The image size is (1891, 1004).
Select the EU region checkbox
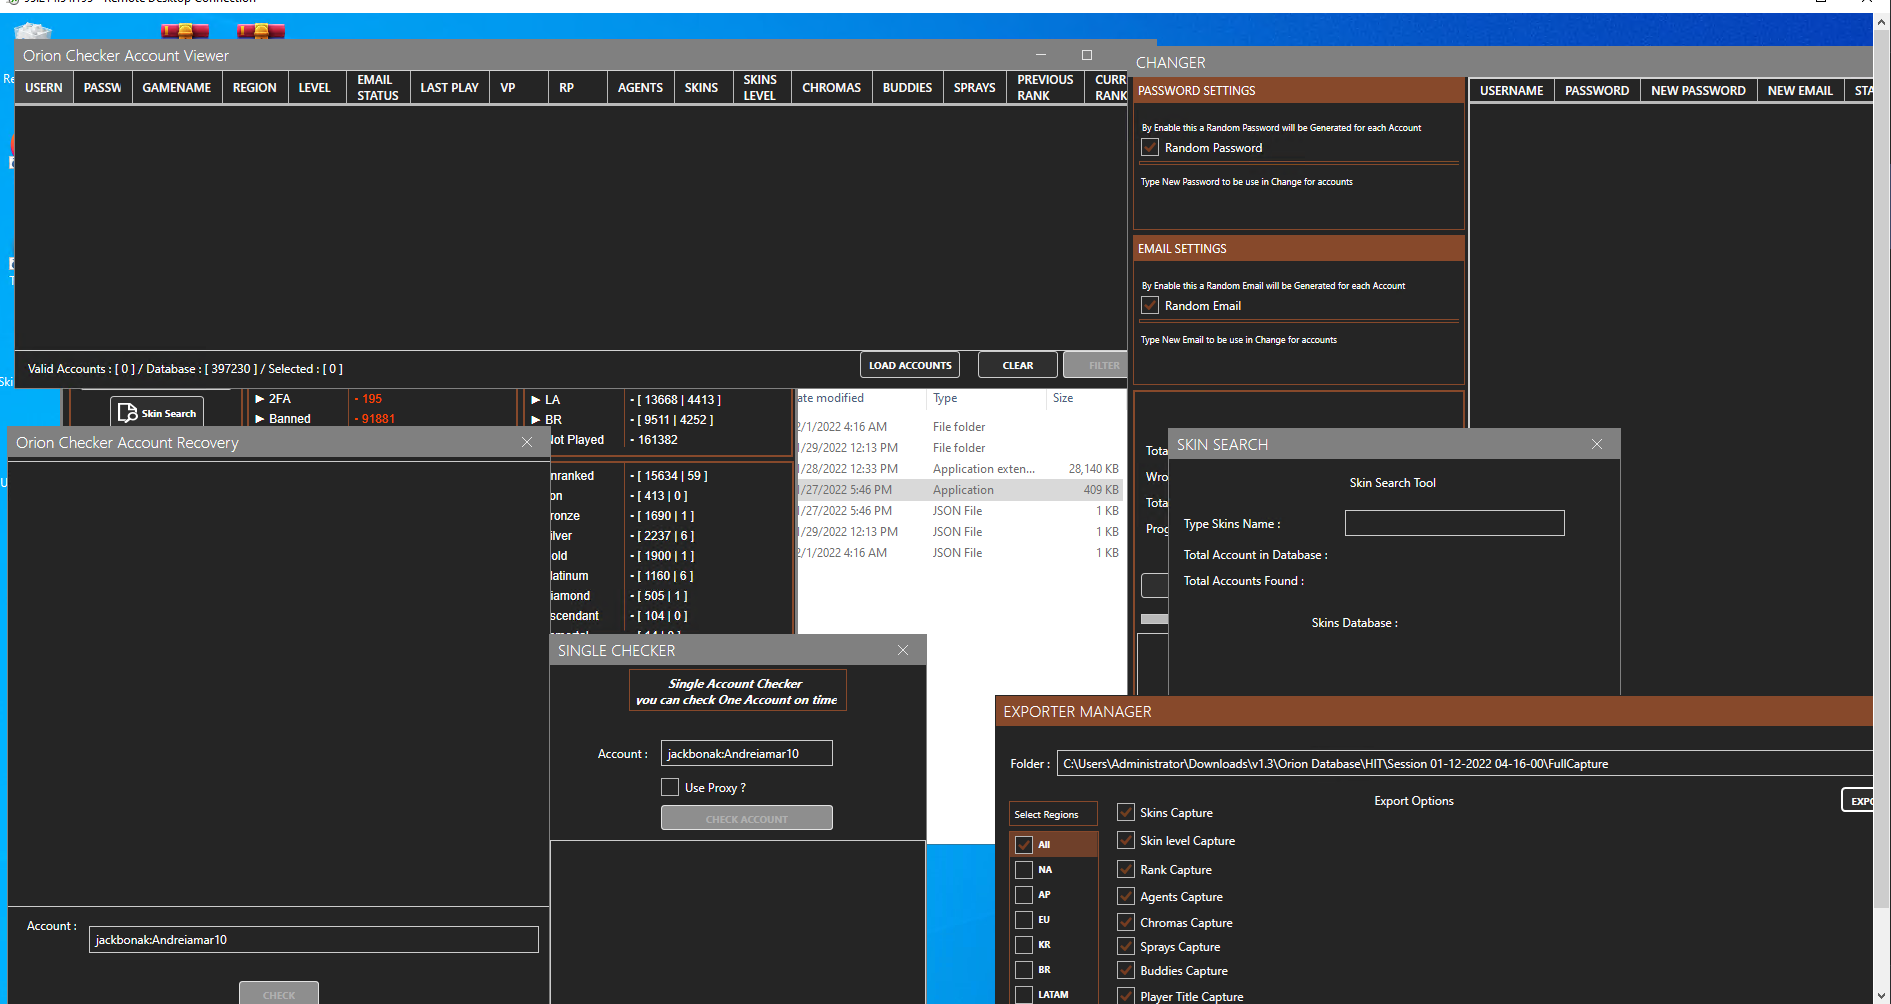pos(1024,919)
